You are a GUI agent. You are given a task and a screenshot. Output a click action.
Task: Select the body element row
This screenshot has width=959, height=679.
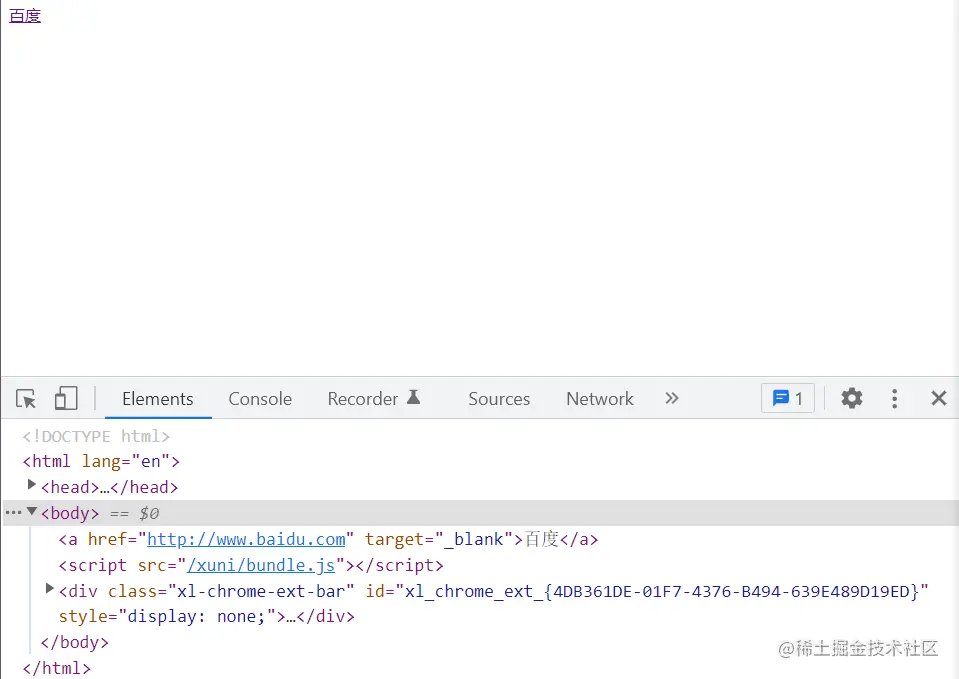coord(481,513)
